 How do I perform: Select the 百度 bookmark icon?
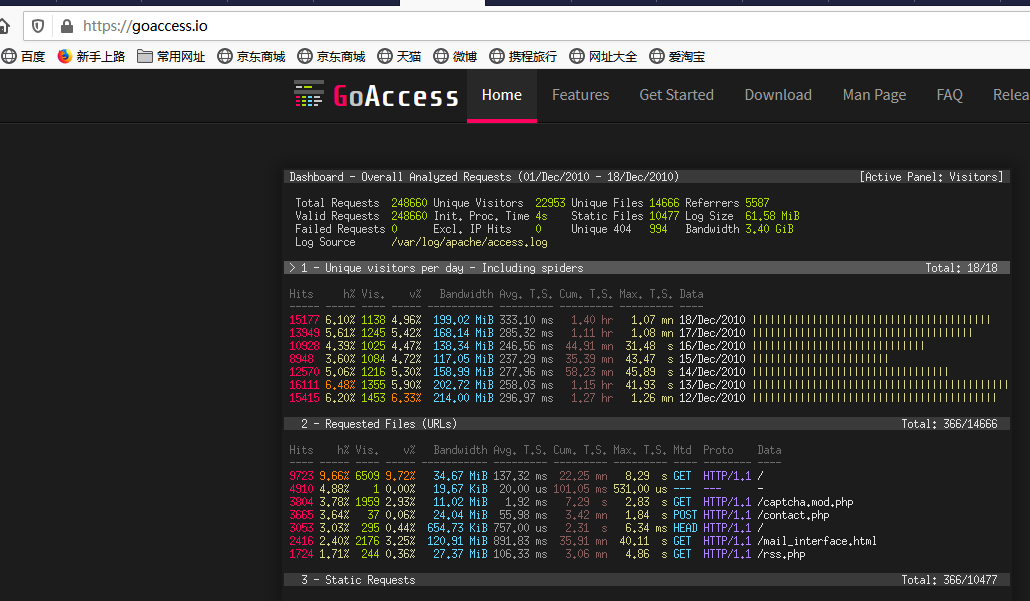[8, 57]
